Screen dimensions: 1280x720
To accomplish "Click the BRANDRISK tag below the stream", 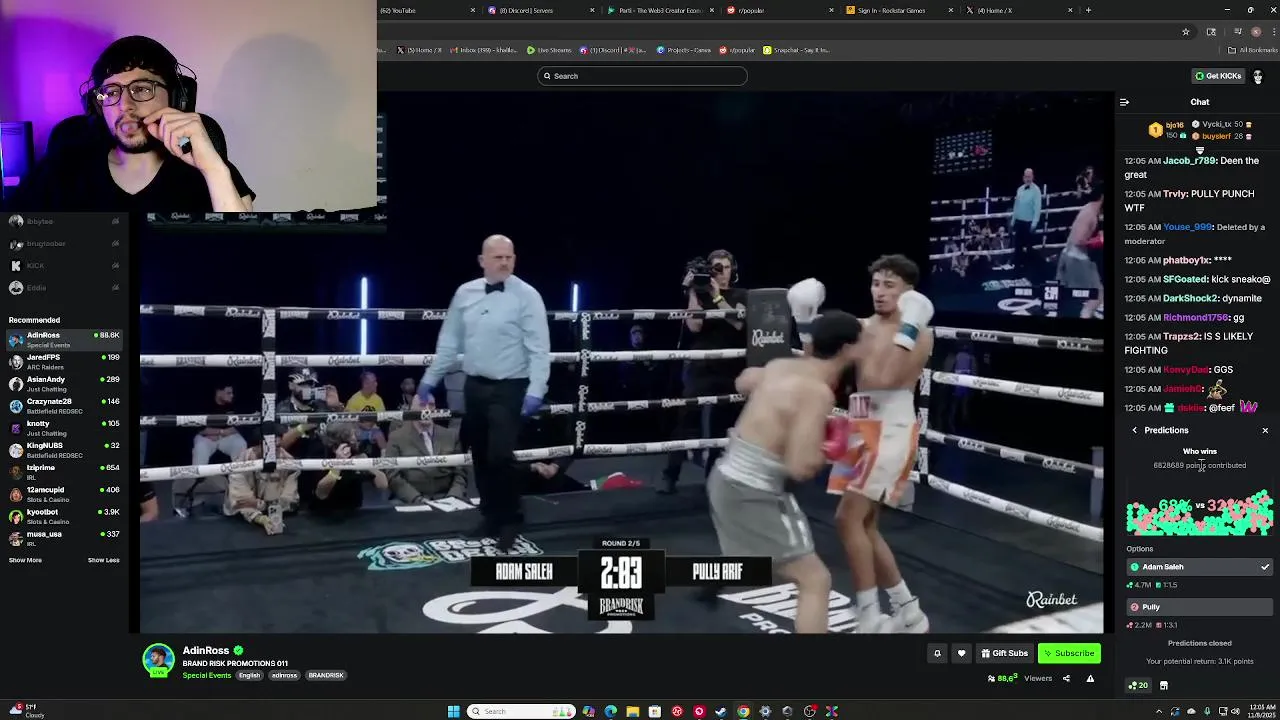I will (326, 675).
